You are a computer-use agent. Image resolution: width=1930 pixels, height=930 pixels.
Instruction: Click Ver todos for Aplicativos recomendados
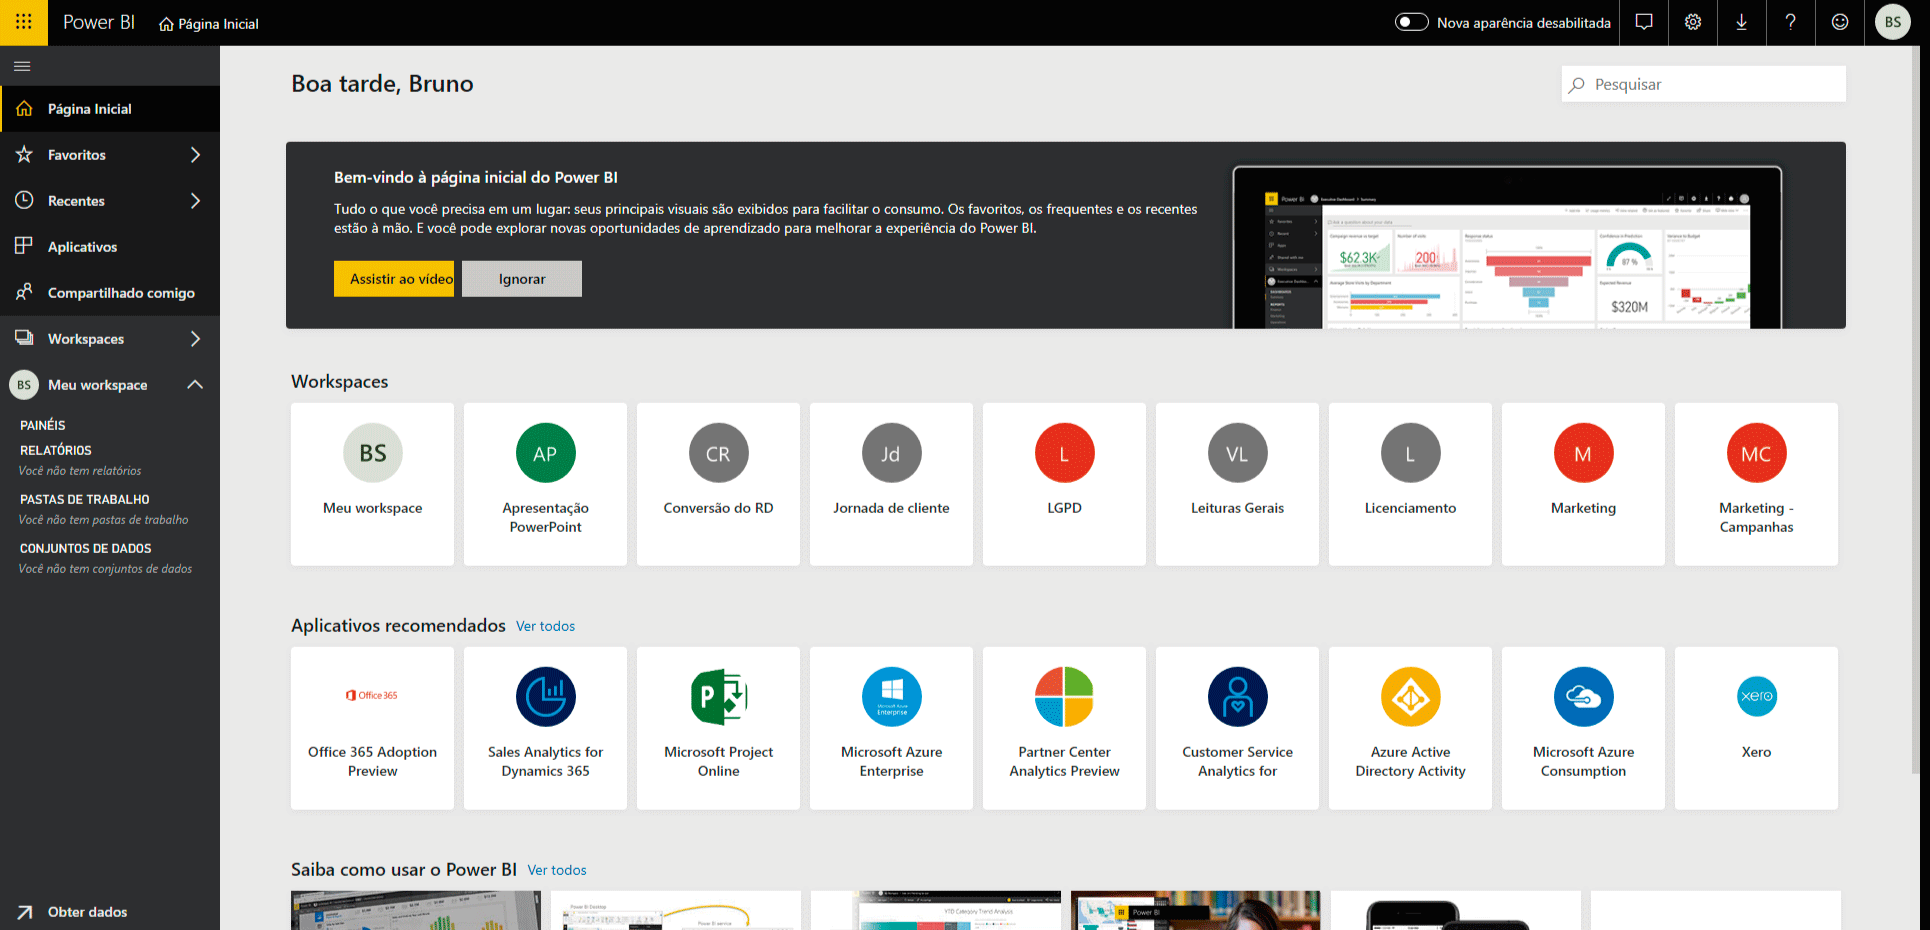[x=545, y=626]
